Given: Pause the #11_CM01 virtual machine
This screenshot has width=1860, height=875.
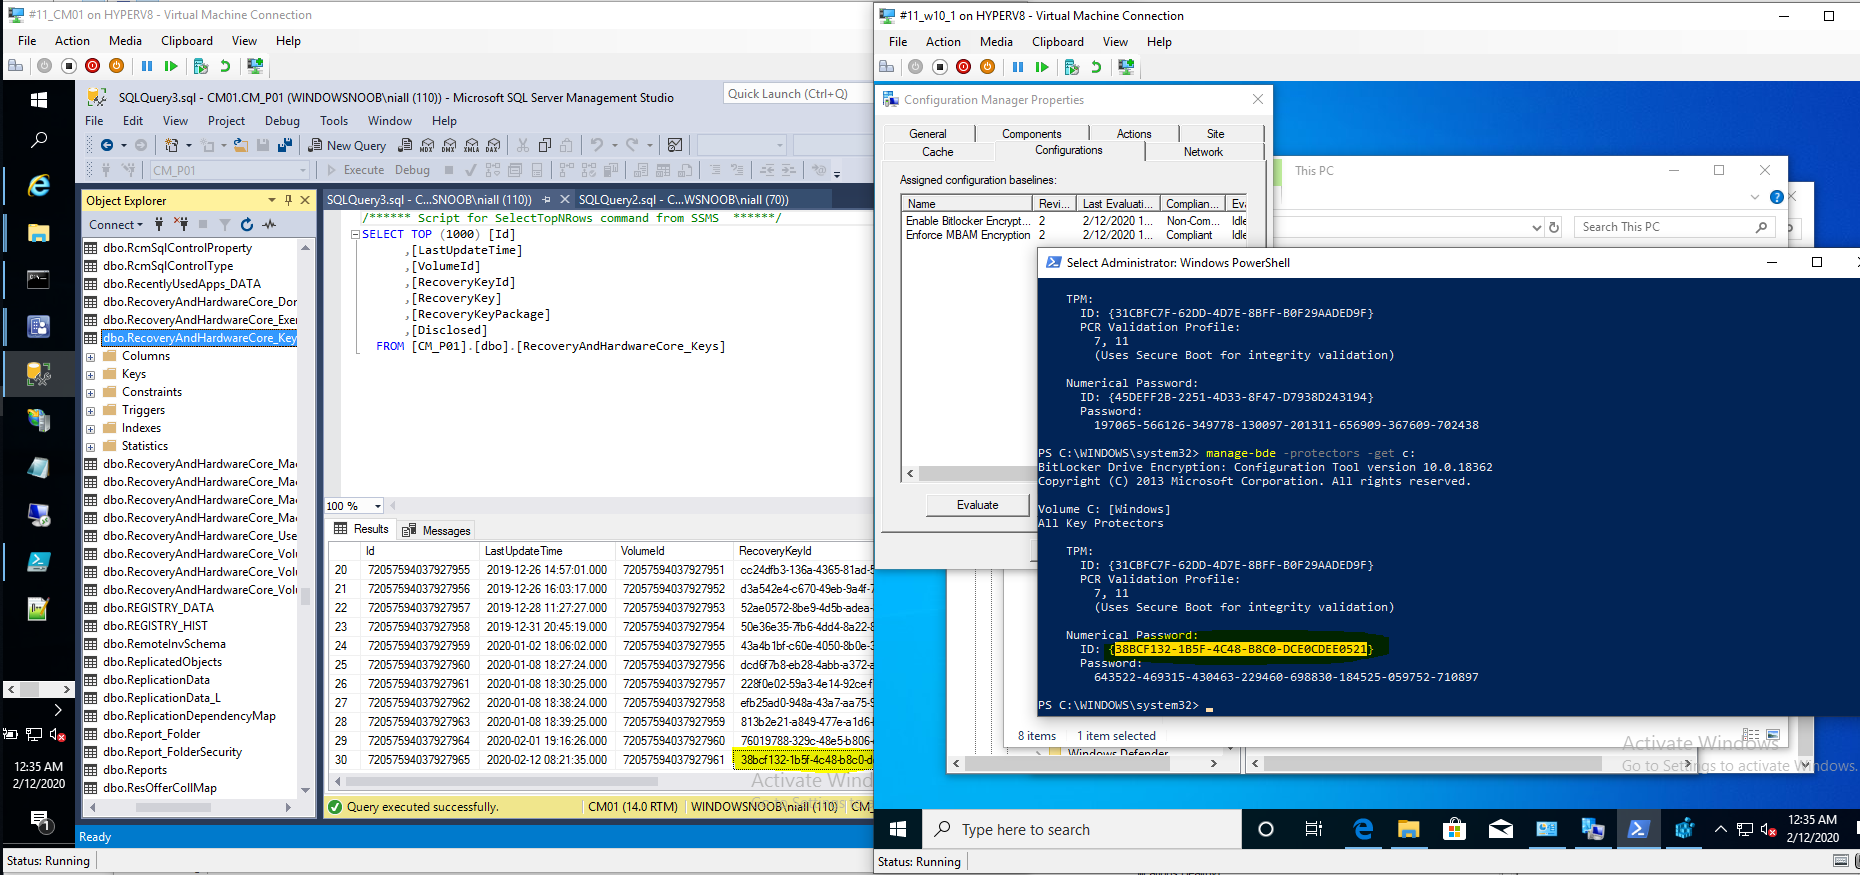Looking at the screenshot, I should (147, 66).
